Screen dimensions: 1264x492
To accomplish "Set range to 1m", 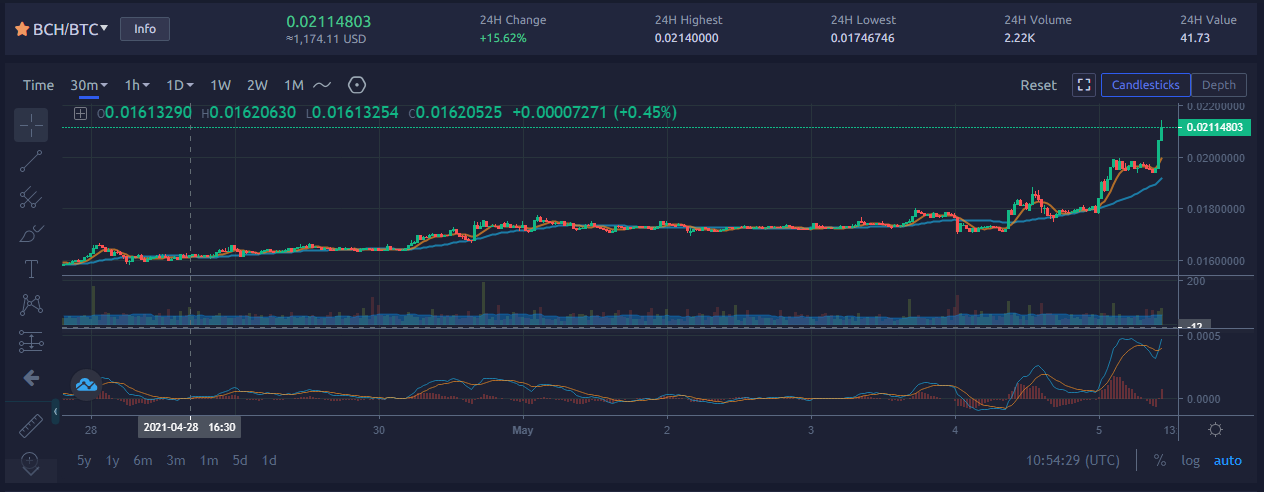I will (x=209, y=461).
